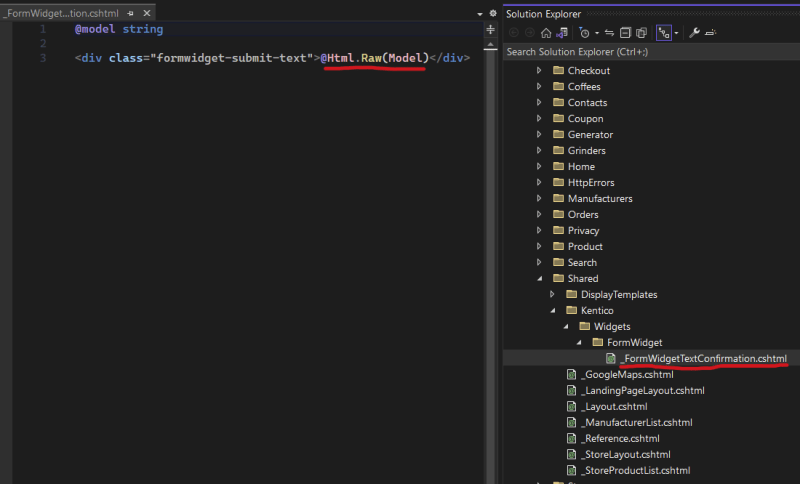Expand the Coffees folder
This screenshot has width=800, height=484.
pos(539,86)
